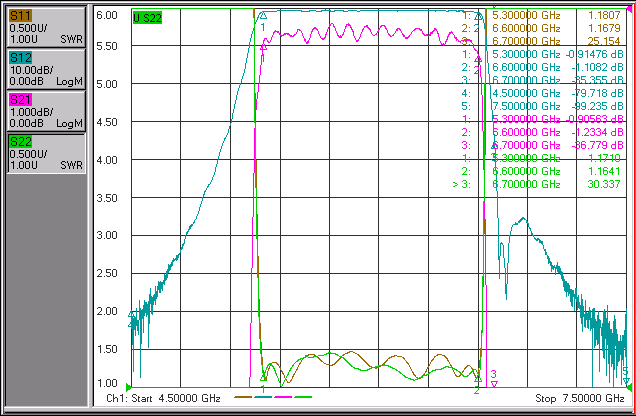
Task: Click the green reference arrow at left axis bottom
Action: (x=129, y=387)
